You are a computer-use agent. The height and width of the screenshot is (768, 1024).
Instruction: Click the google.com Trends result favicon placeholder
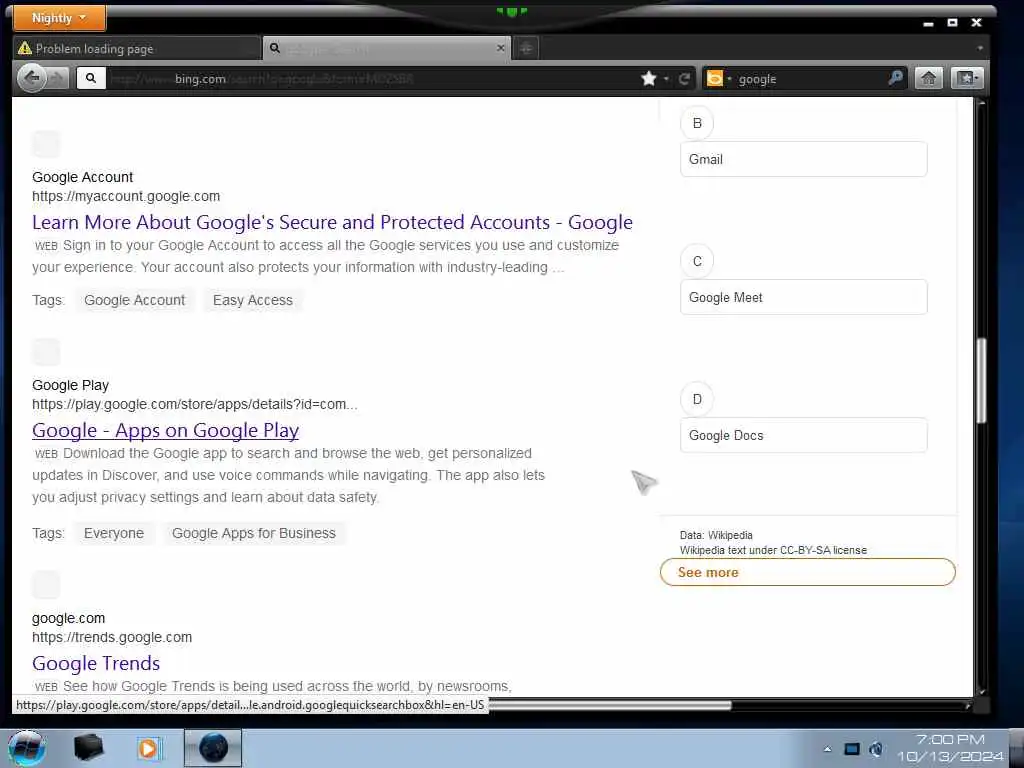pyautogui.click(x=46, y=584)
